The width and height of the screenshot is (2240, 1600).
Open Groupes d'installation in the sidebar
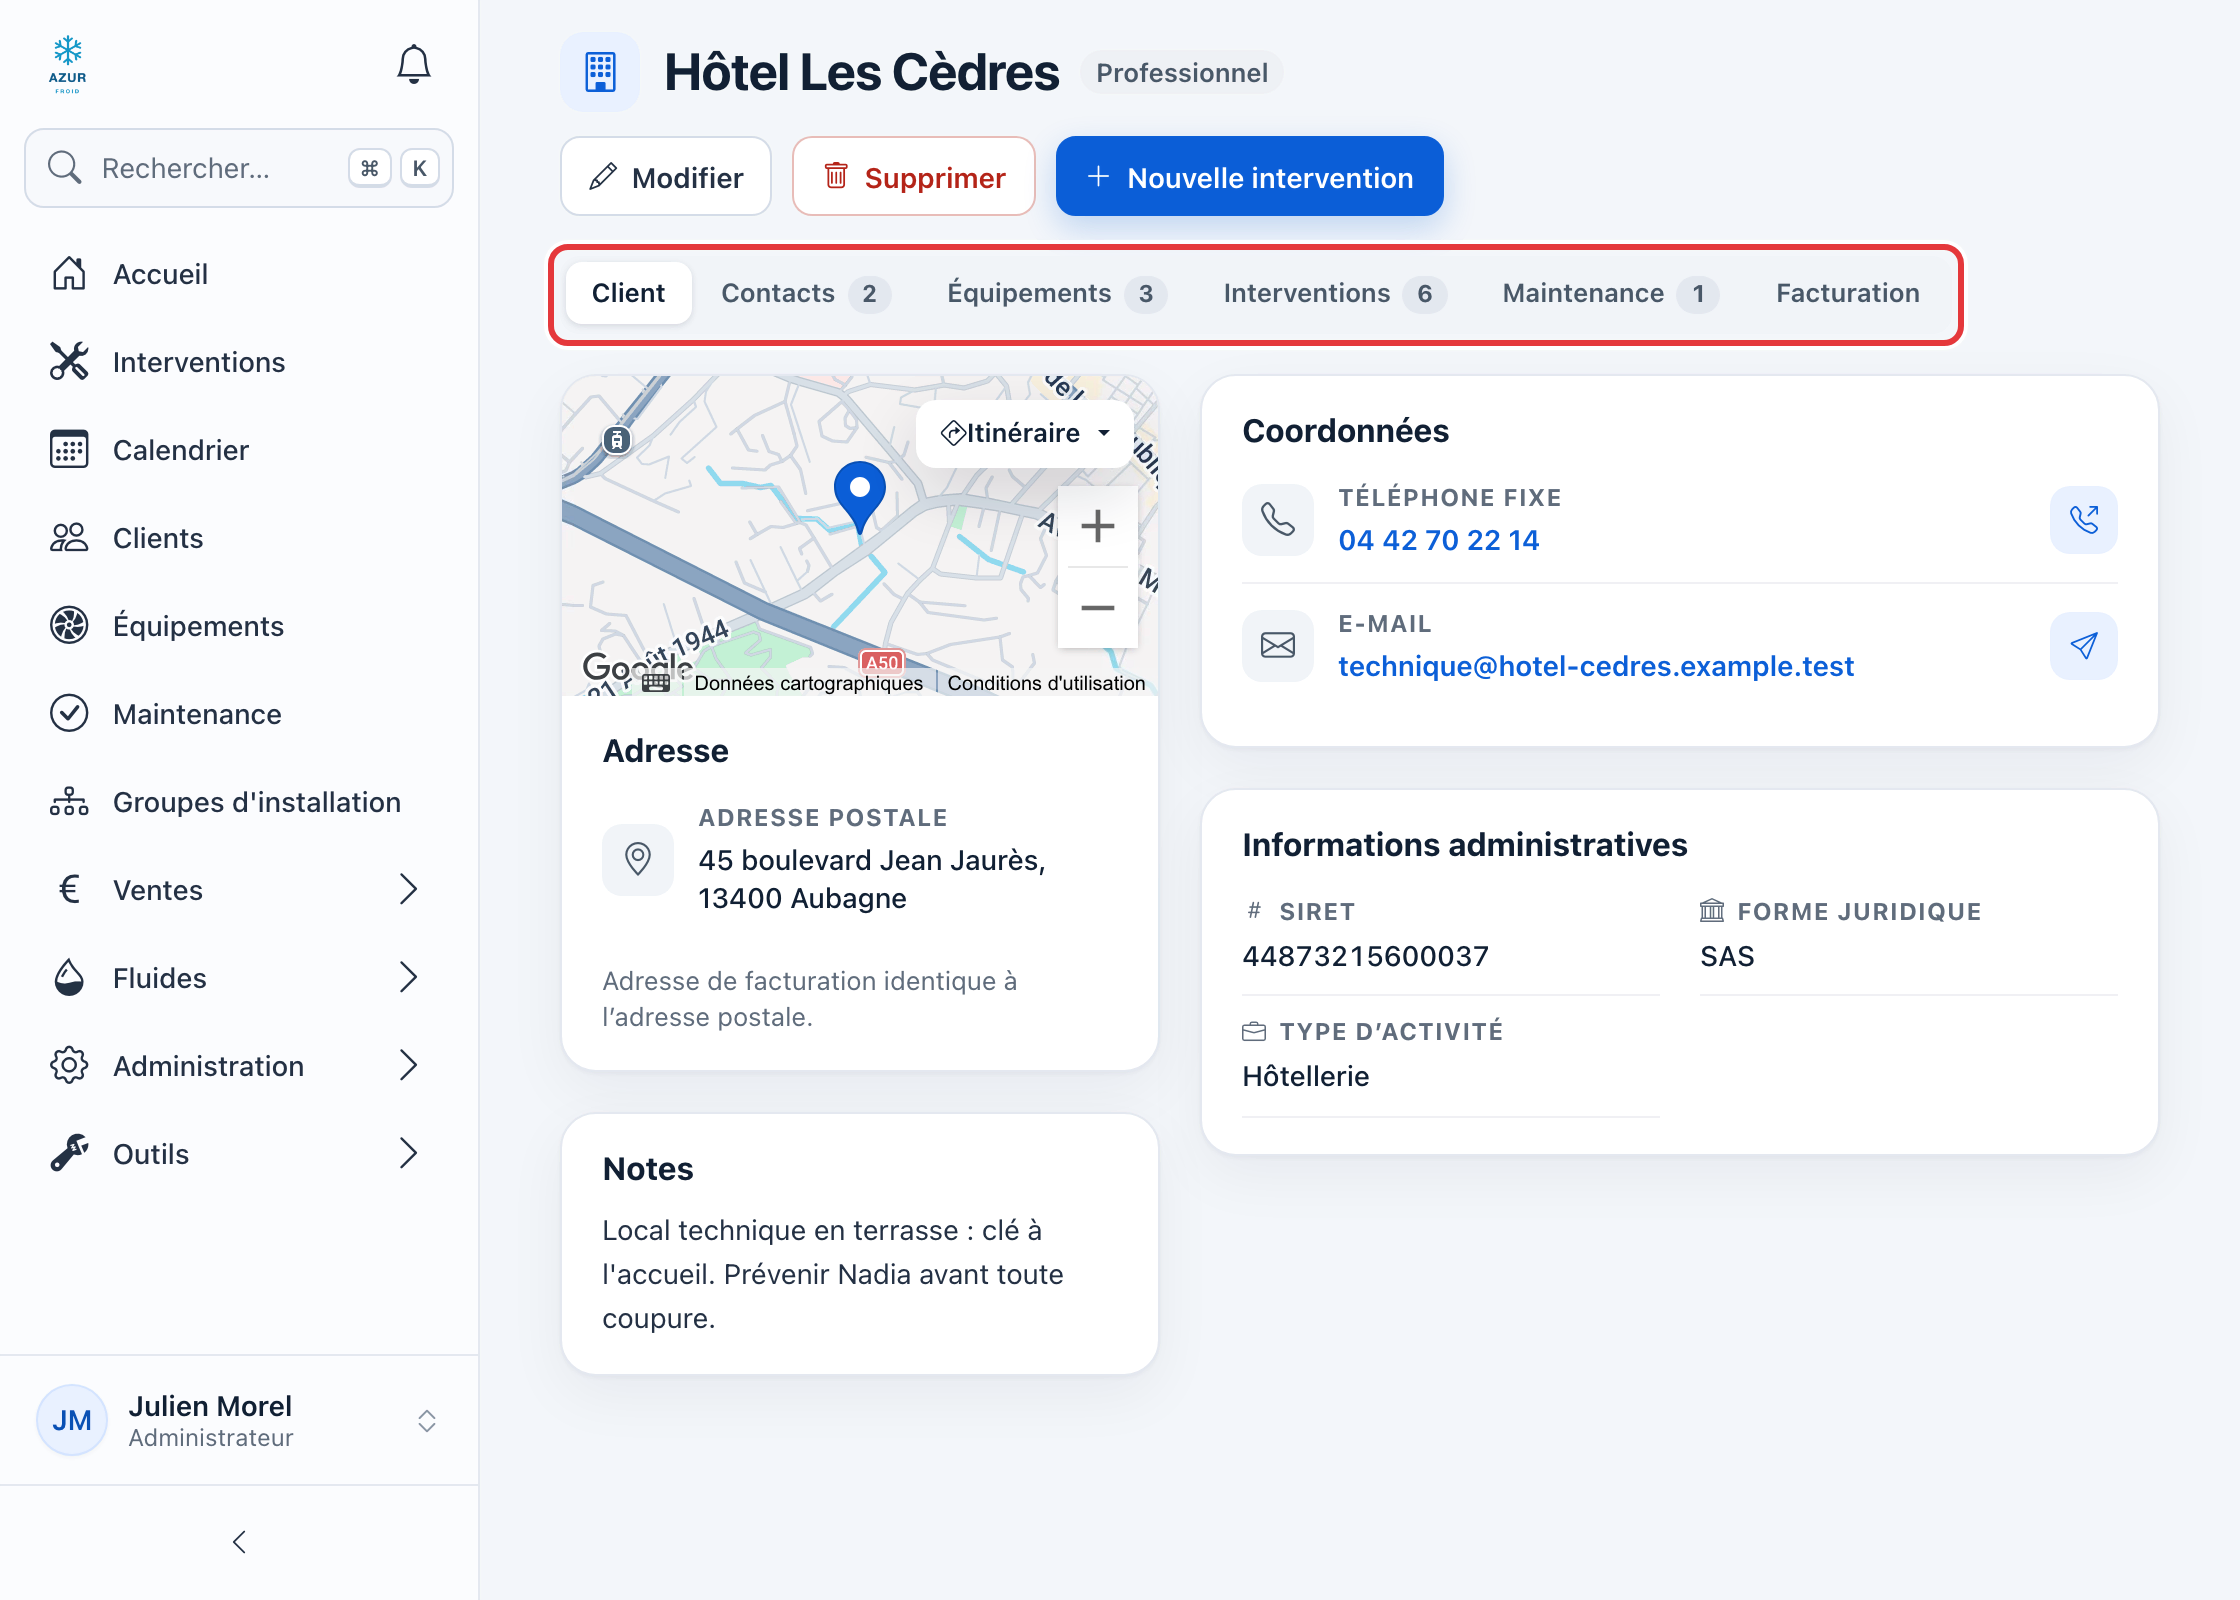(x=239, y=801)
